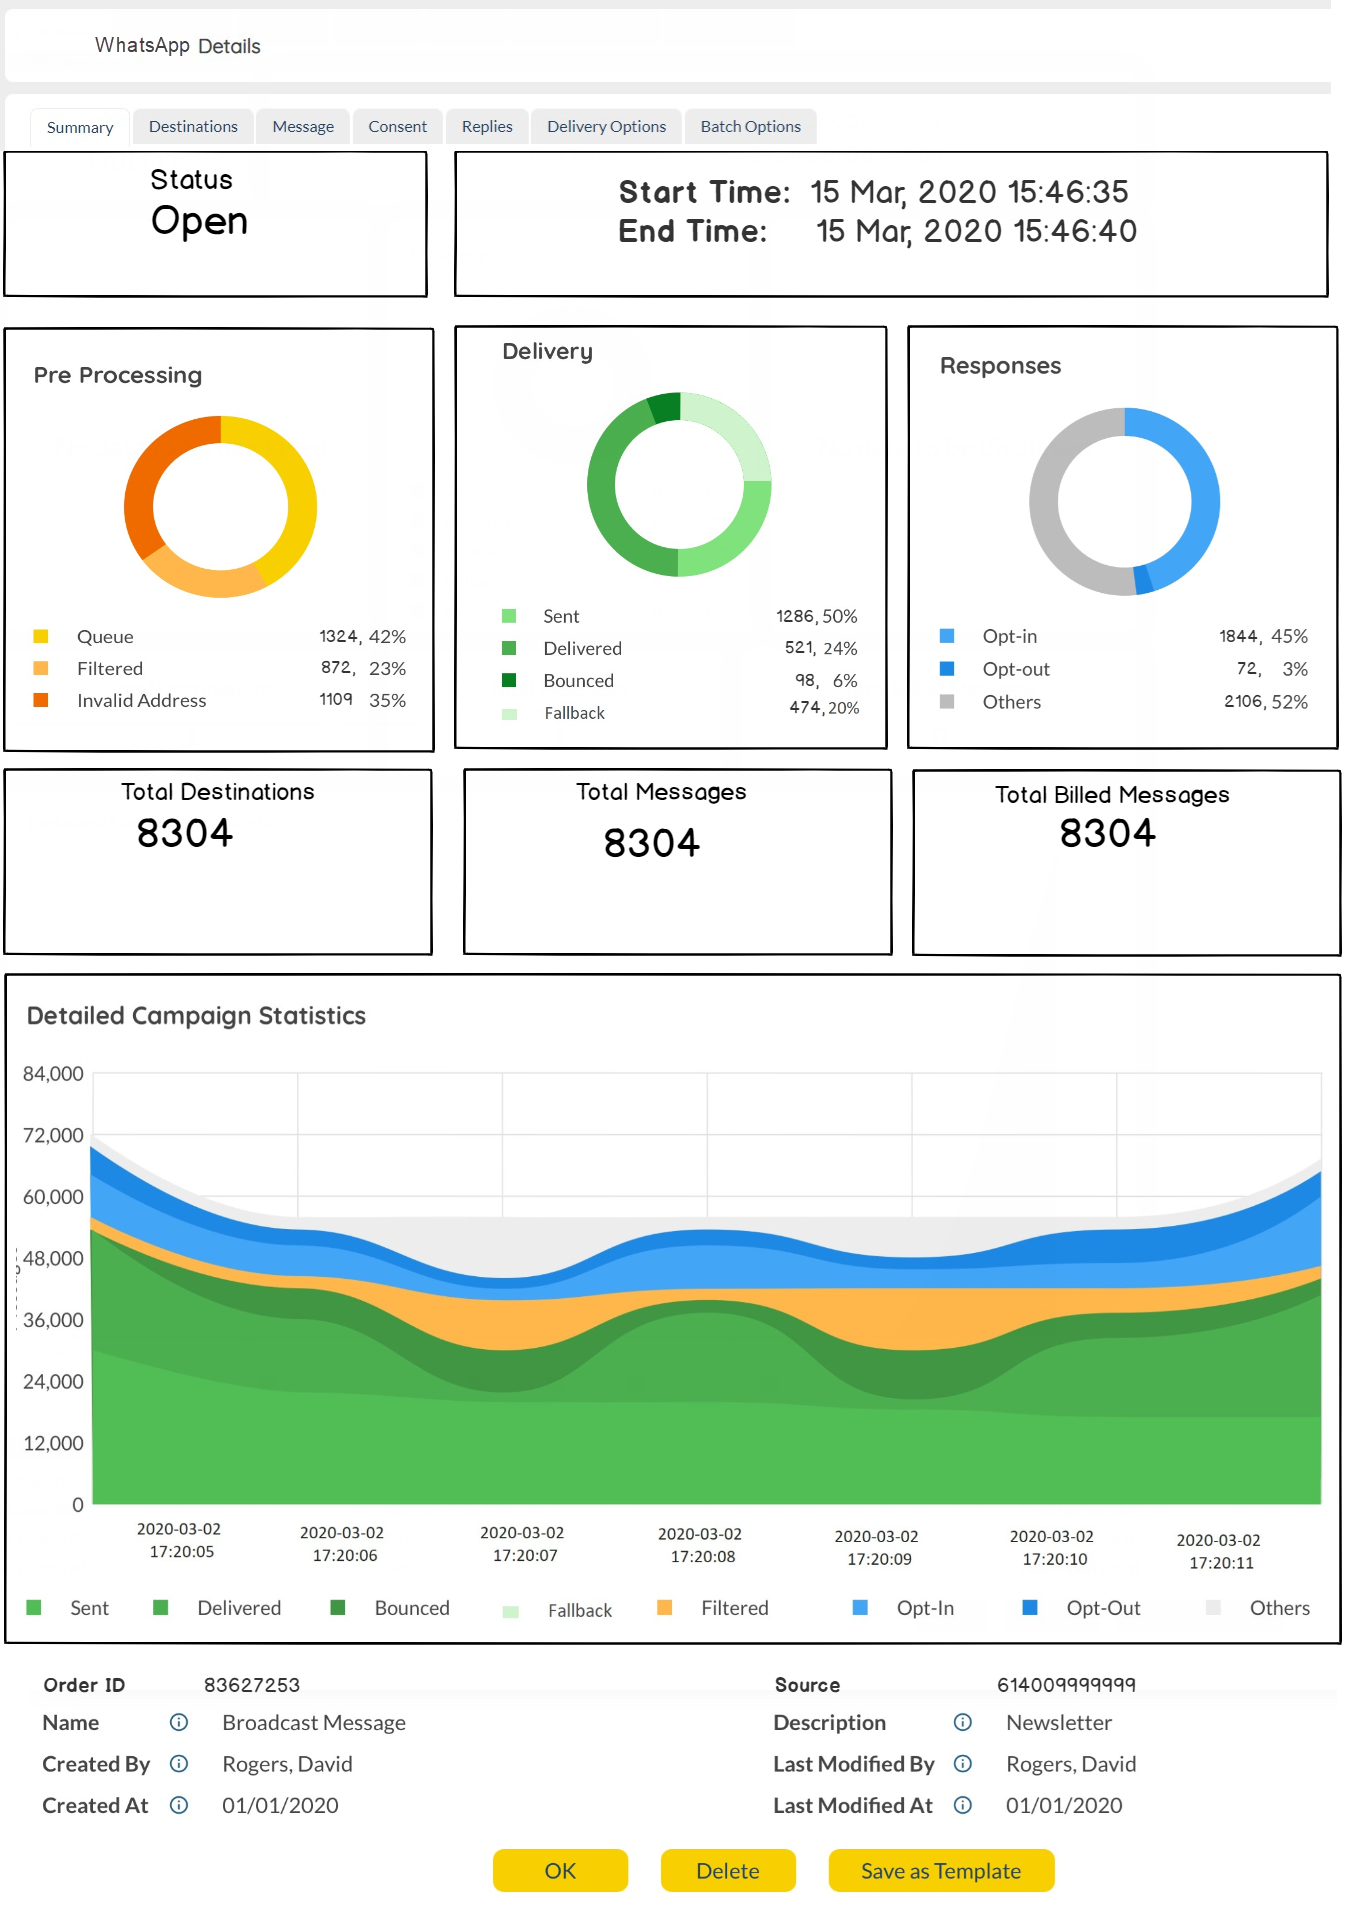Switch to the Message tab

tap(303, 127)
